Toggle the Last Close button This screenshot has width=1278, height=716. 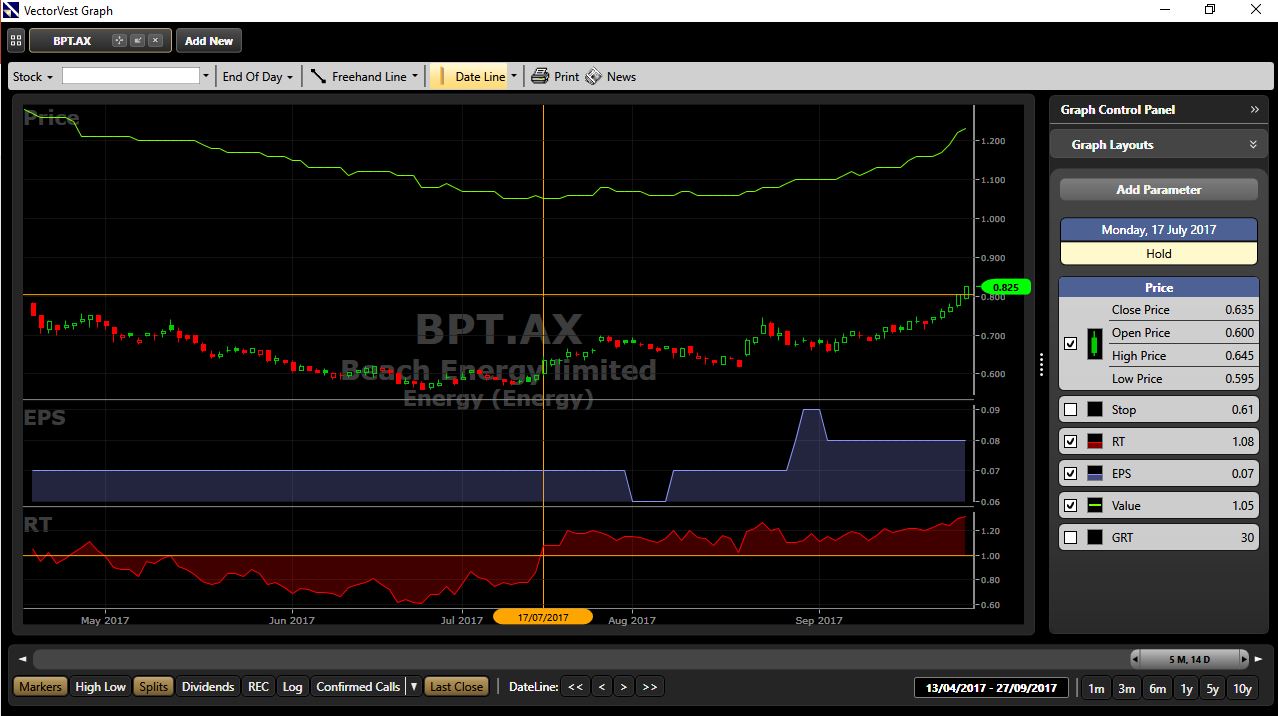point(456,687)
